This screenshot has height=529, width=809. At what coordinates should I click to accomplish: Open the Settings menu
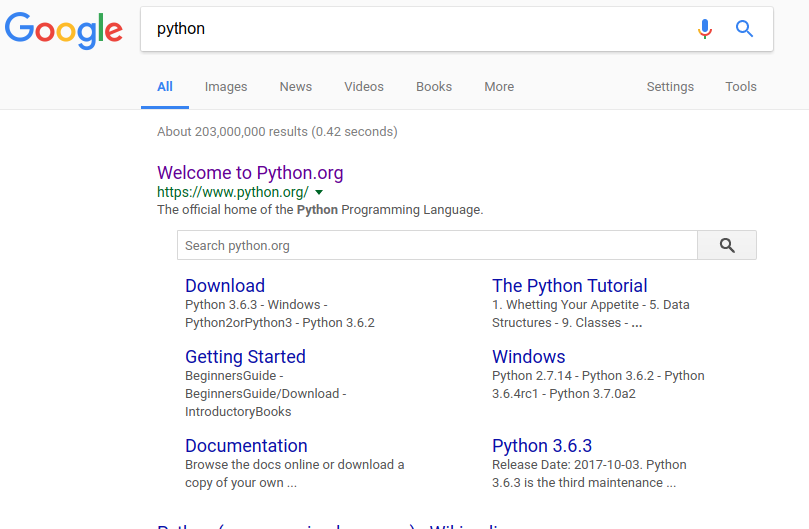click(x=670, y=87)
